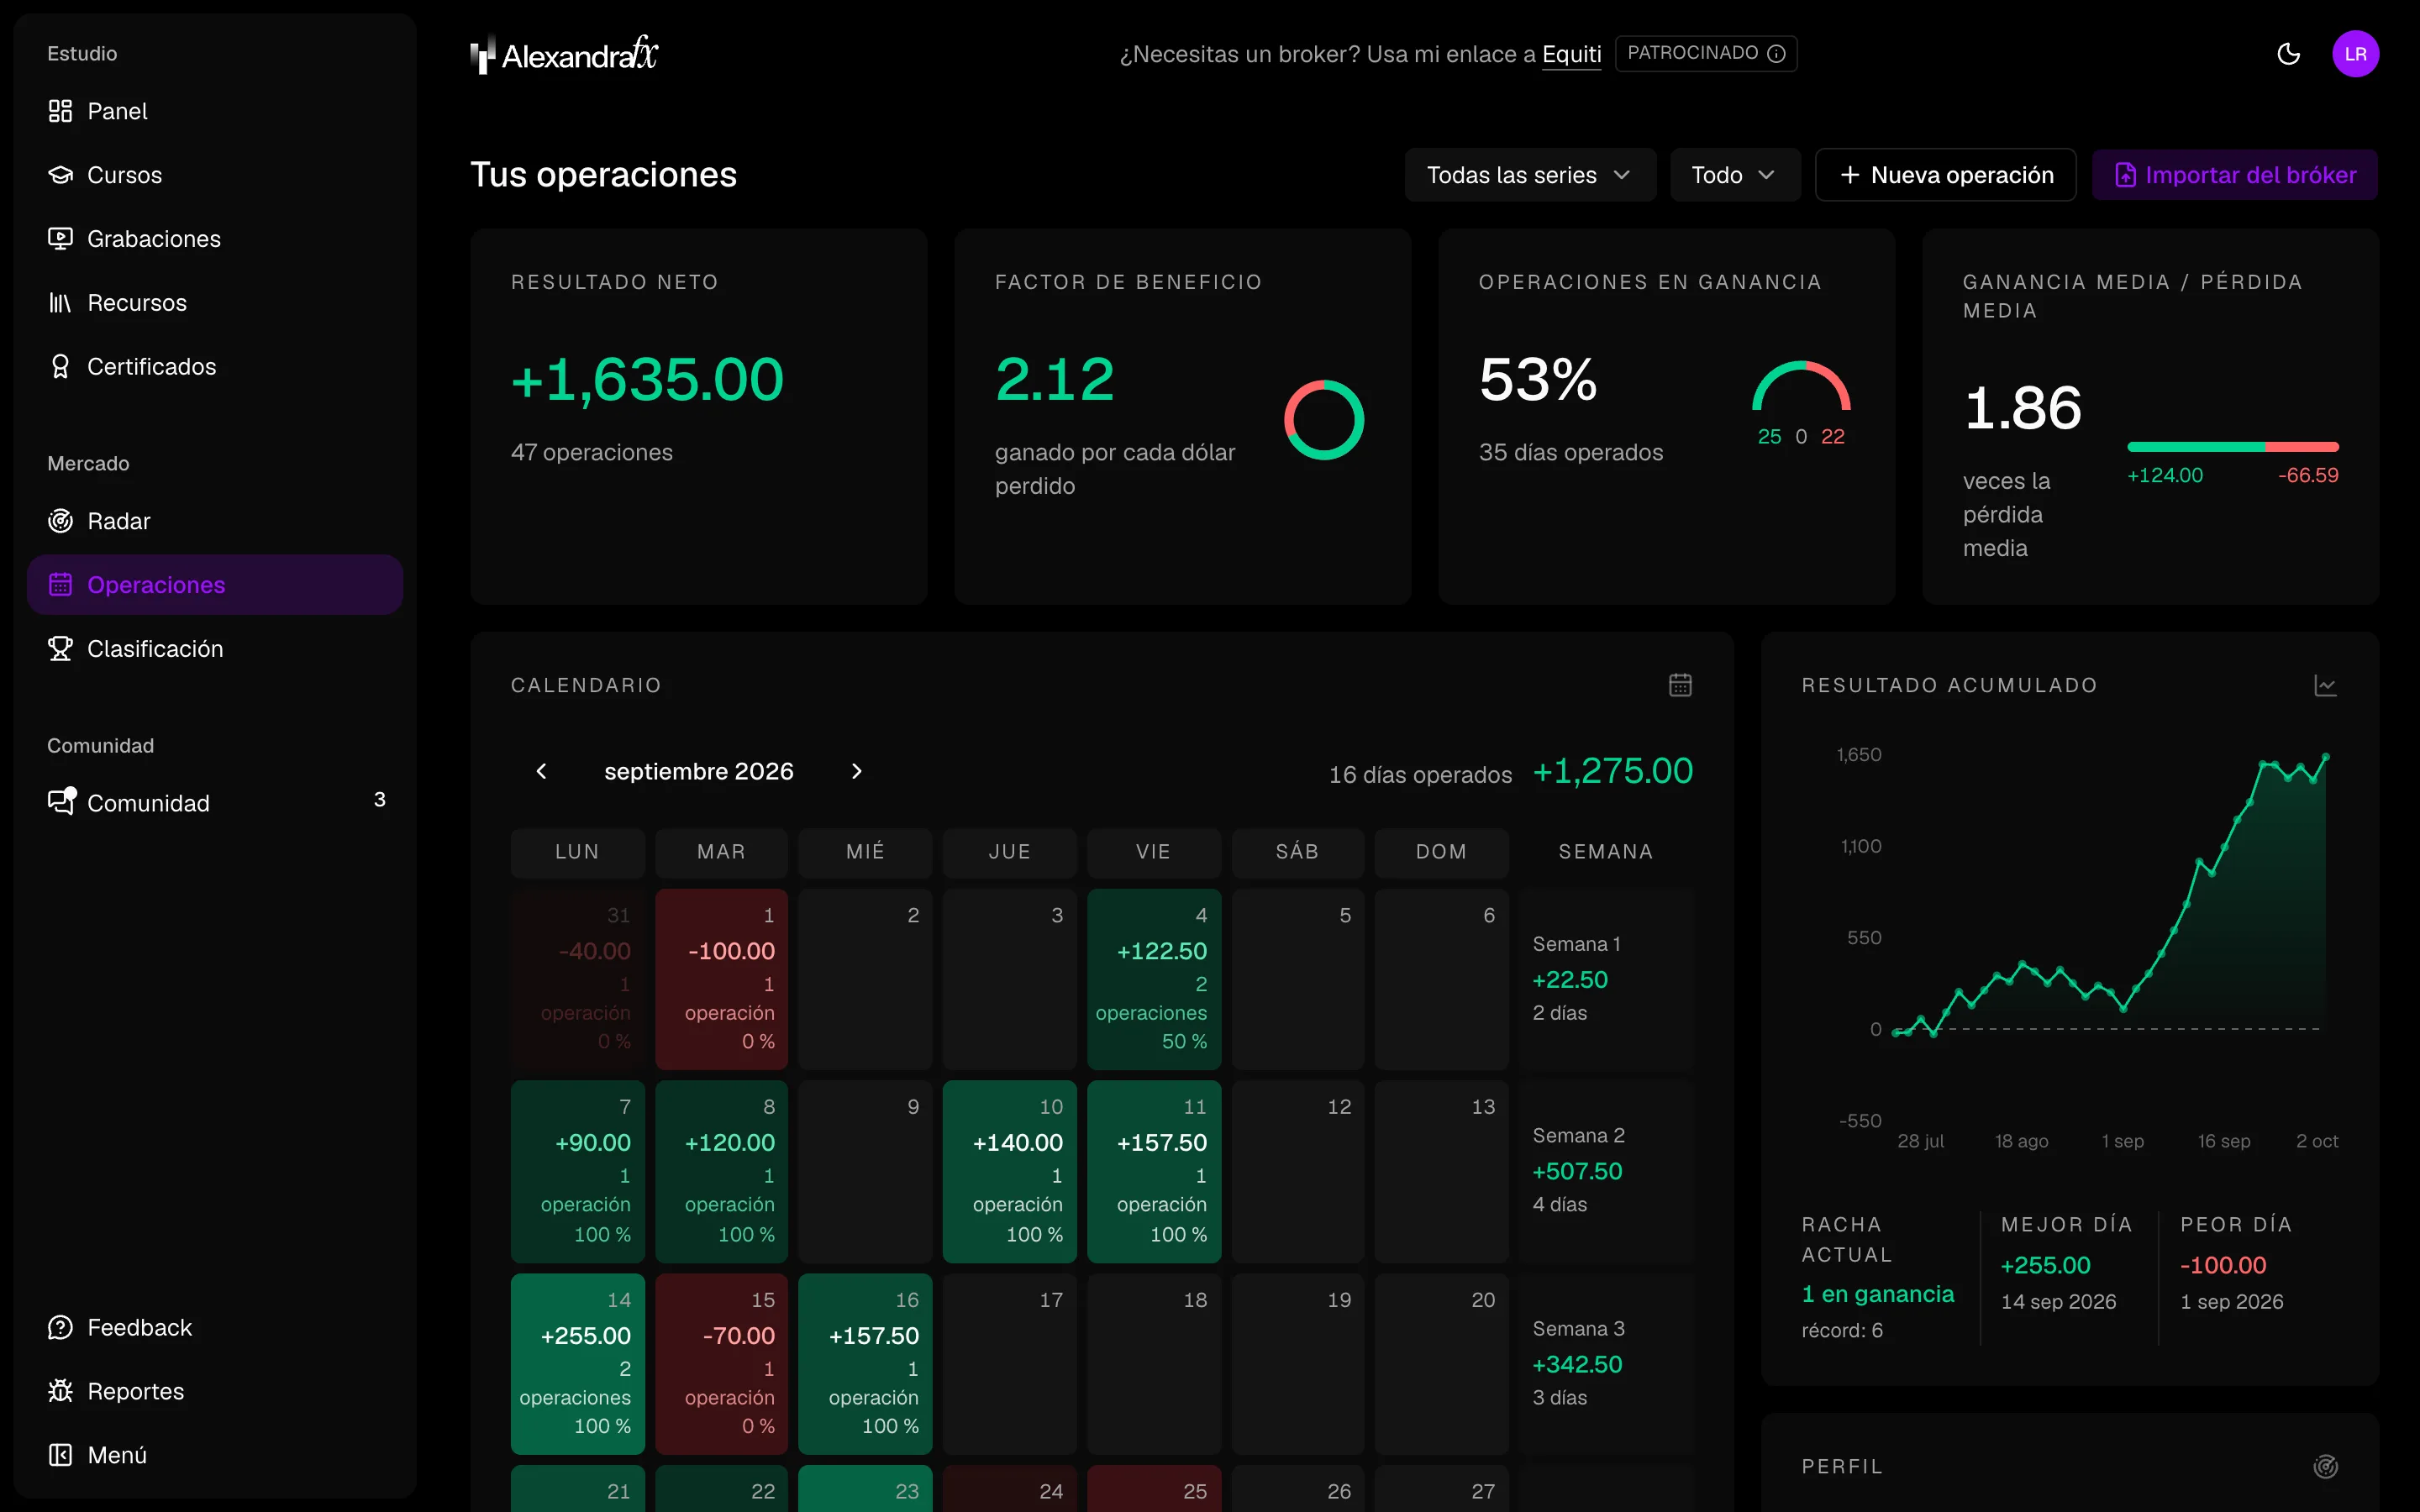
Task: Select September 1 cell with -100.00
Action: tap(721, 979)
